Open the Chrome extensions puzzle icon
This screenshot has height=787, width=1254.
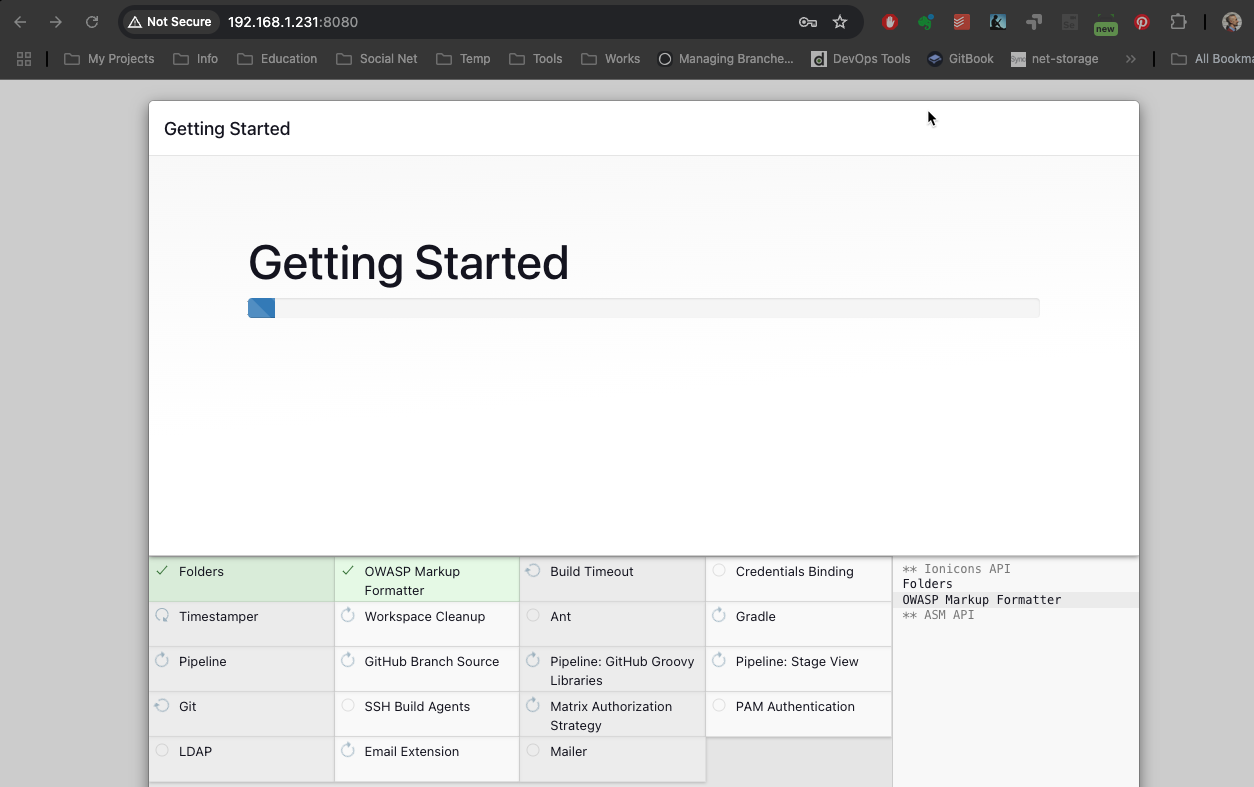point(1178,22)
